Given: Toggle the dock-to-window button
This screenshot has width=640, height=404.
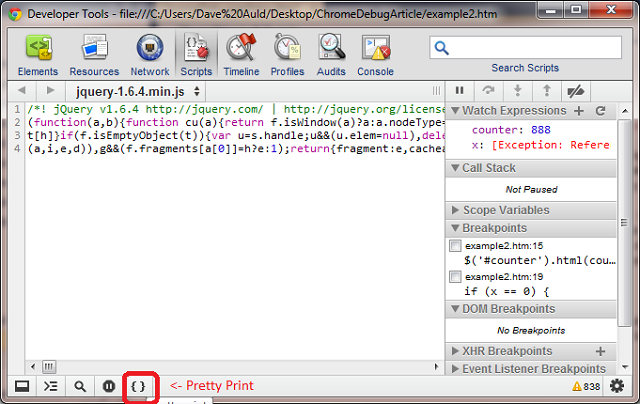Looking at the screenshot, I should click(x=22, y=386).
